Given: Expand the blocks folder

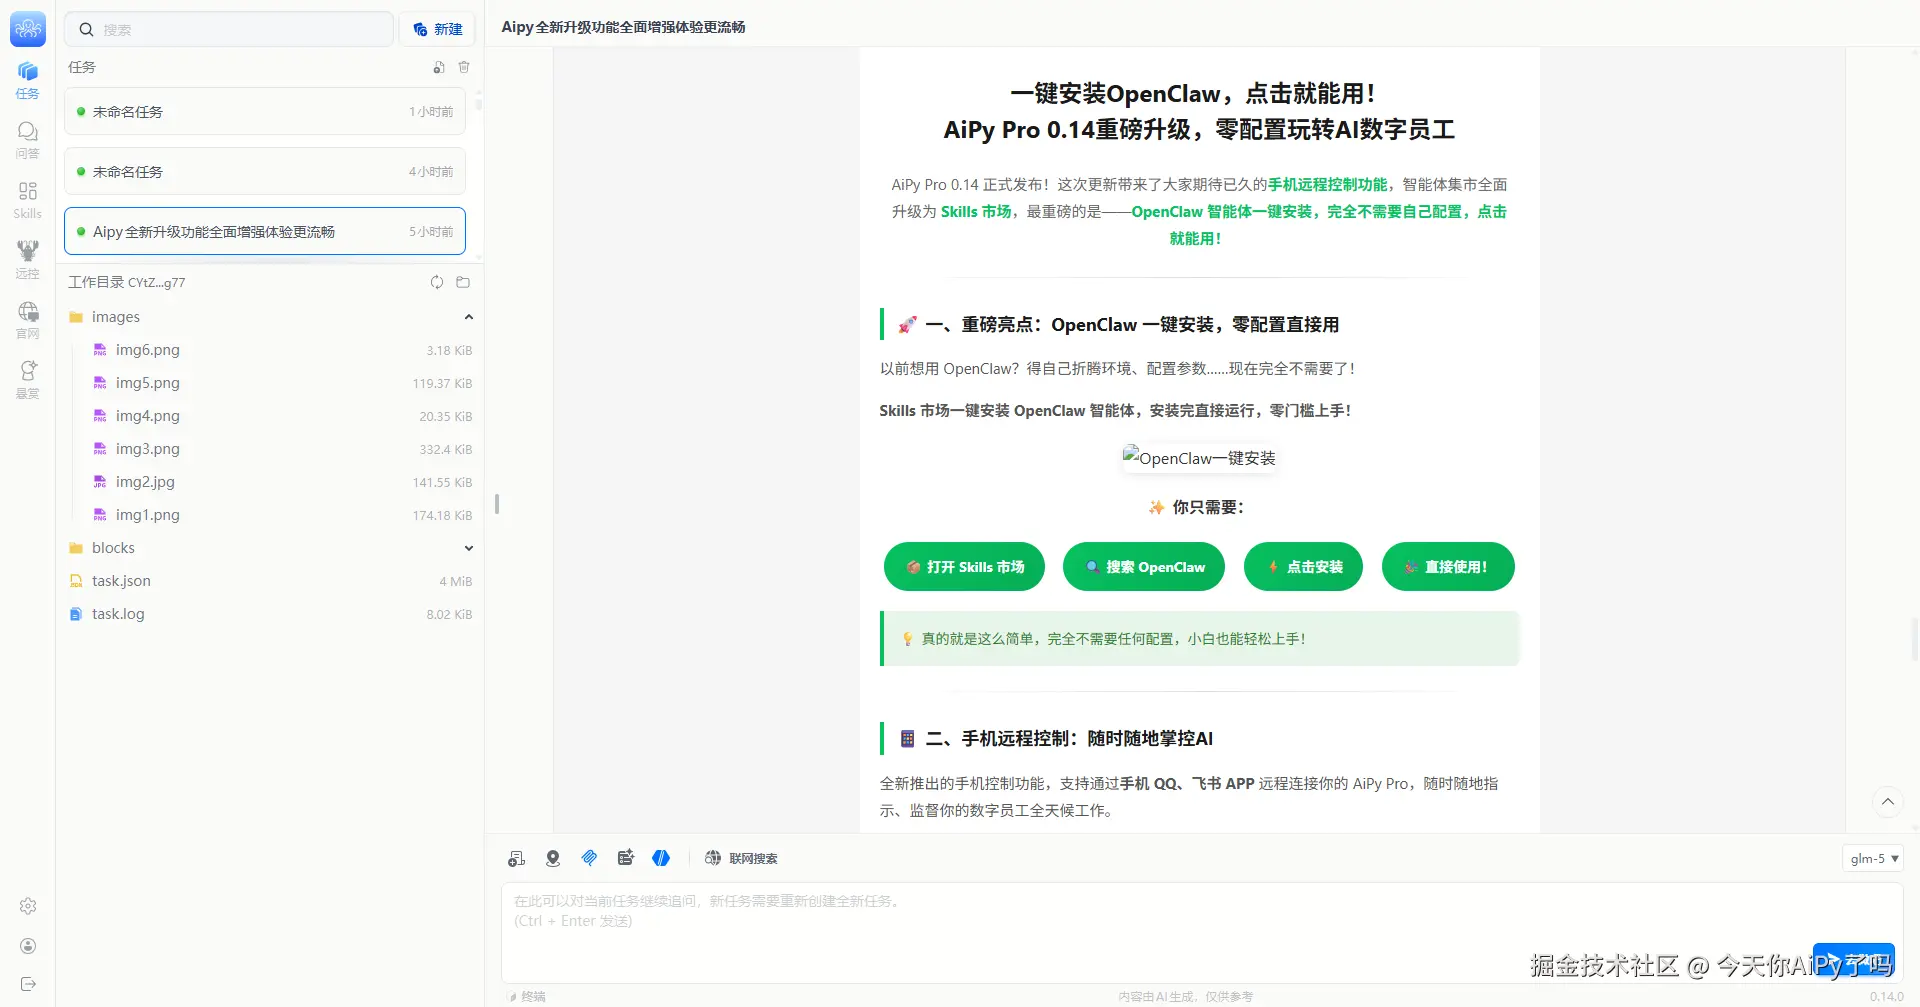Looking at the screenshot, I should pyautogui.click(x=468, y=548).
